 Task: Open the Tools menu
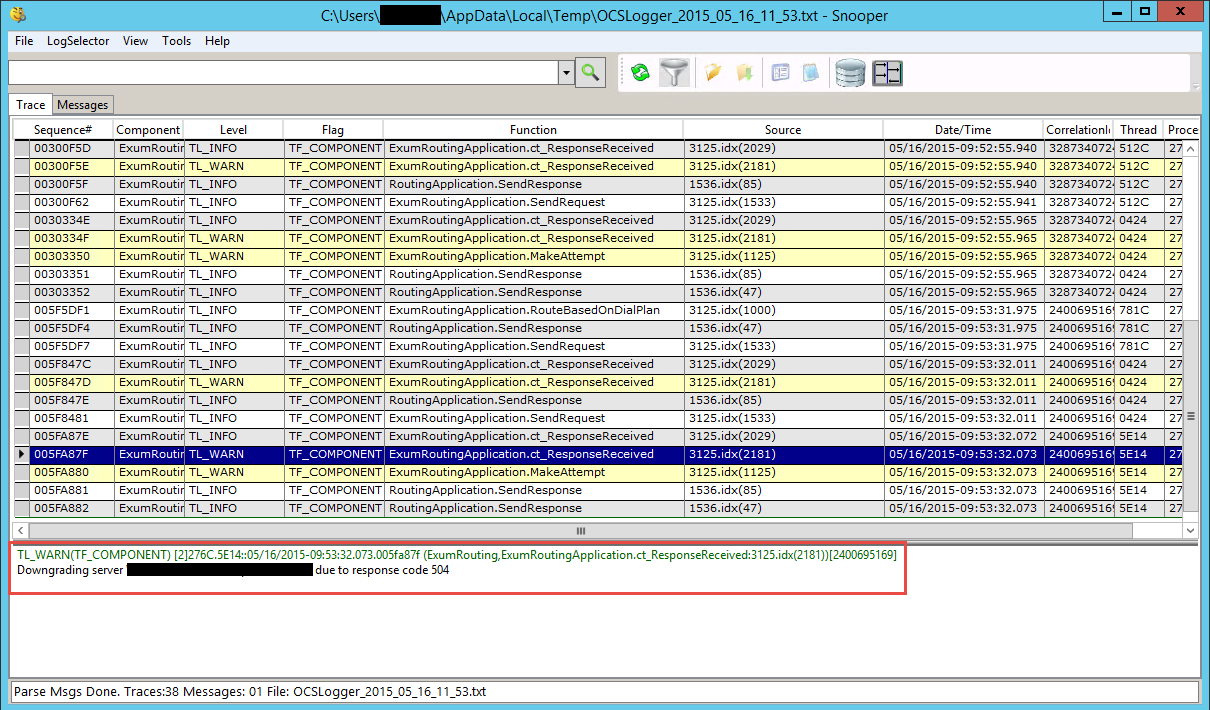pyautogui.click(x=176, y=41)
